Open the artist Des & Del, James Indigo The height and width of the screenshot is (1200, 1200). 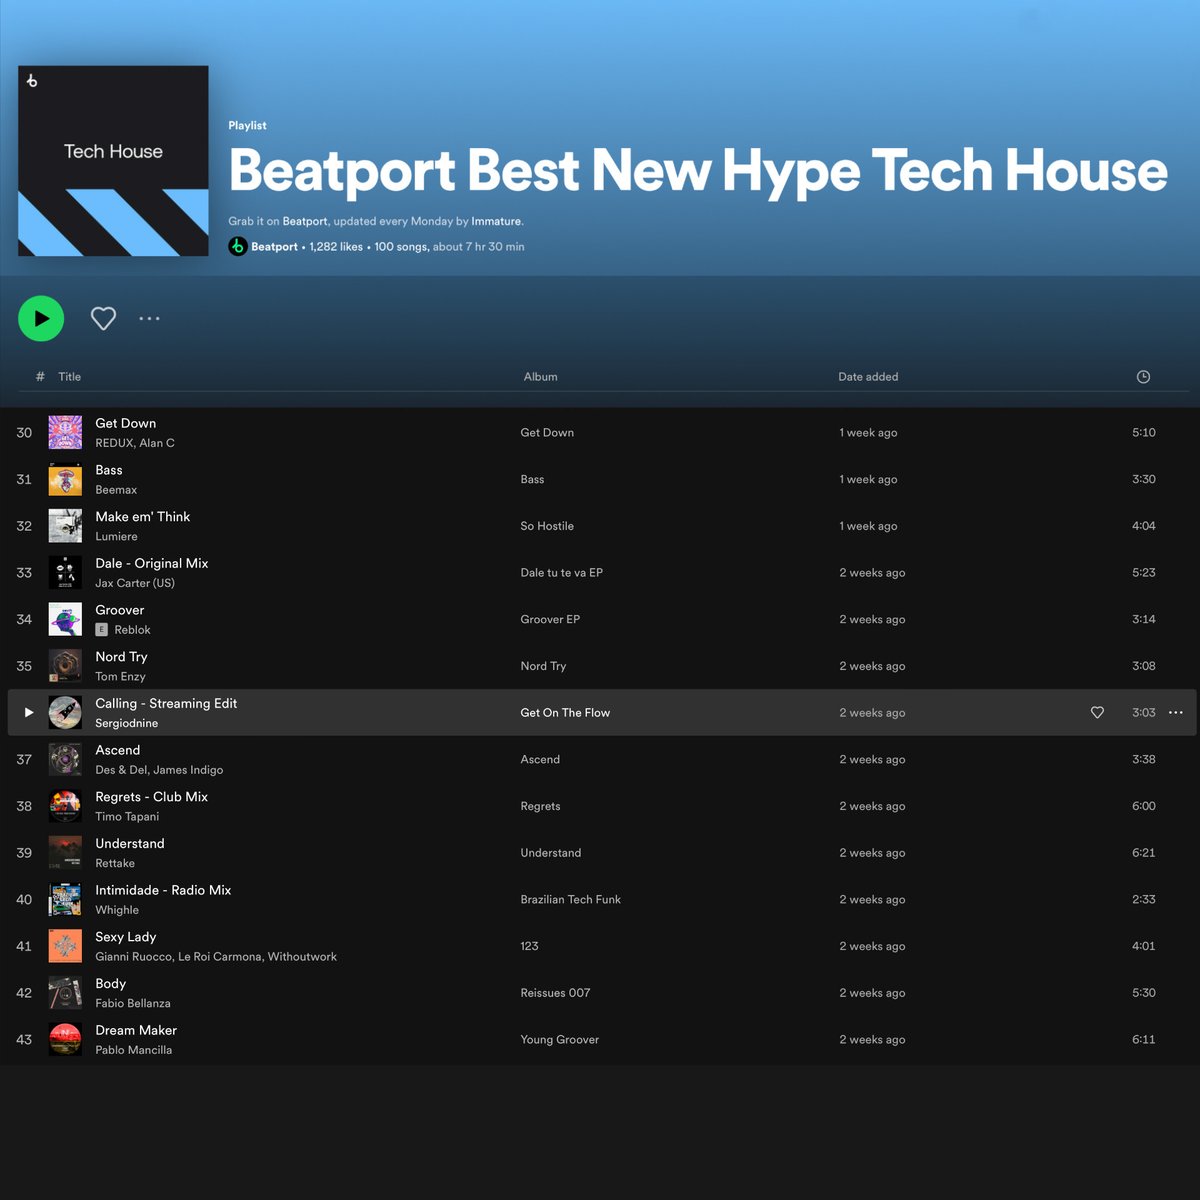159,770
